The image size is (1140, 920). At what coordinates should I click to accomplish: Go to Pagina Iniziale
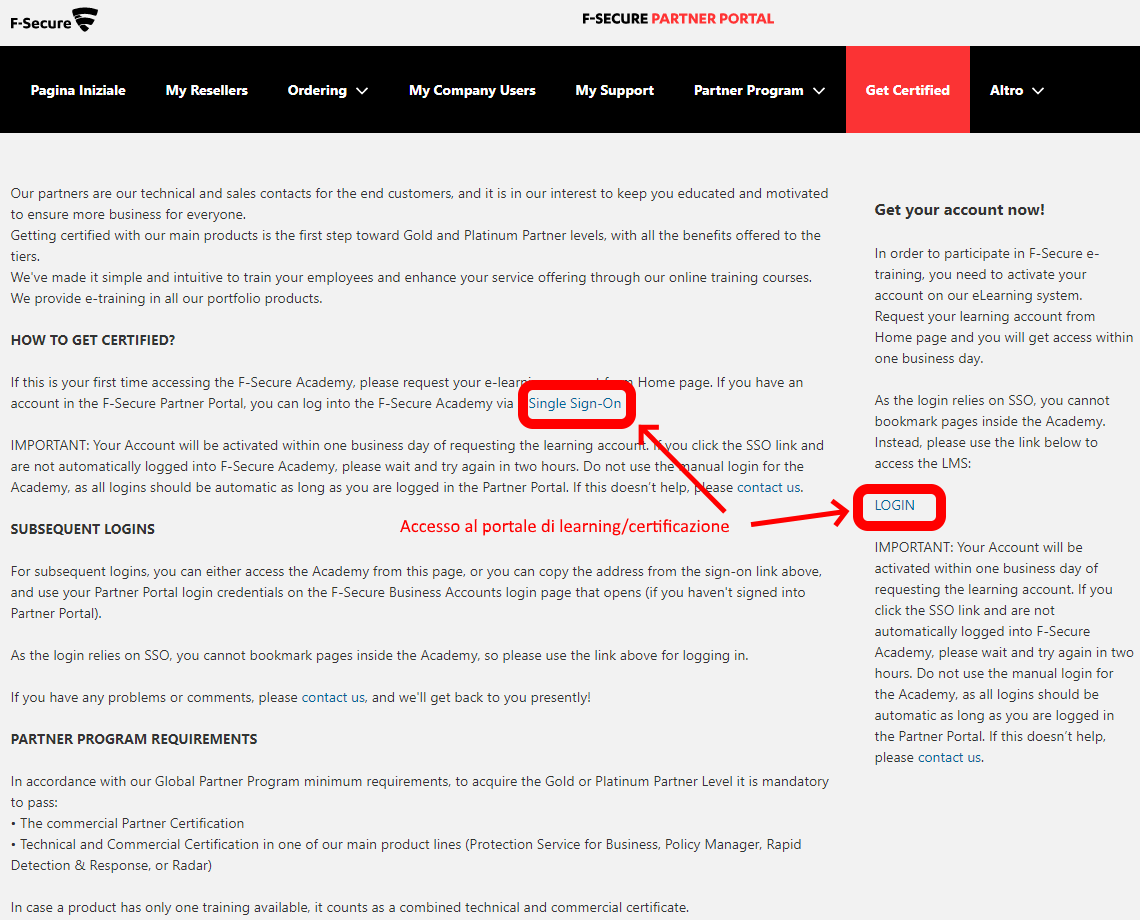[78, 90]
